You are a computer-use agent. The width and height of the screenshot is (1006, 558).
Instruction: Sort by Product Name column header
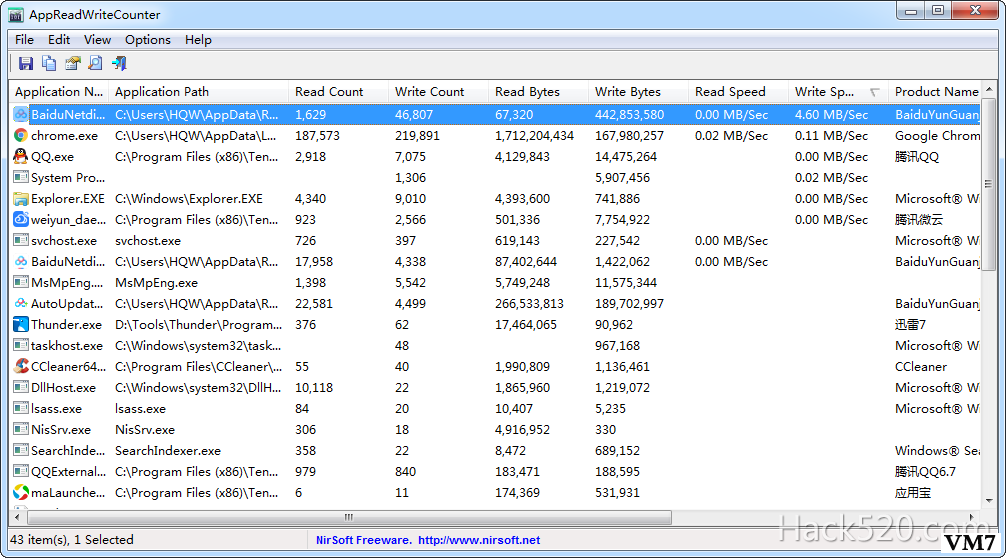tap(936, 92)
